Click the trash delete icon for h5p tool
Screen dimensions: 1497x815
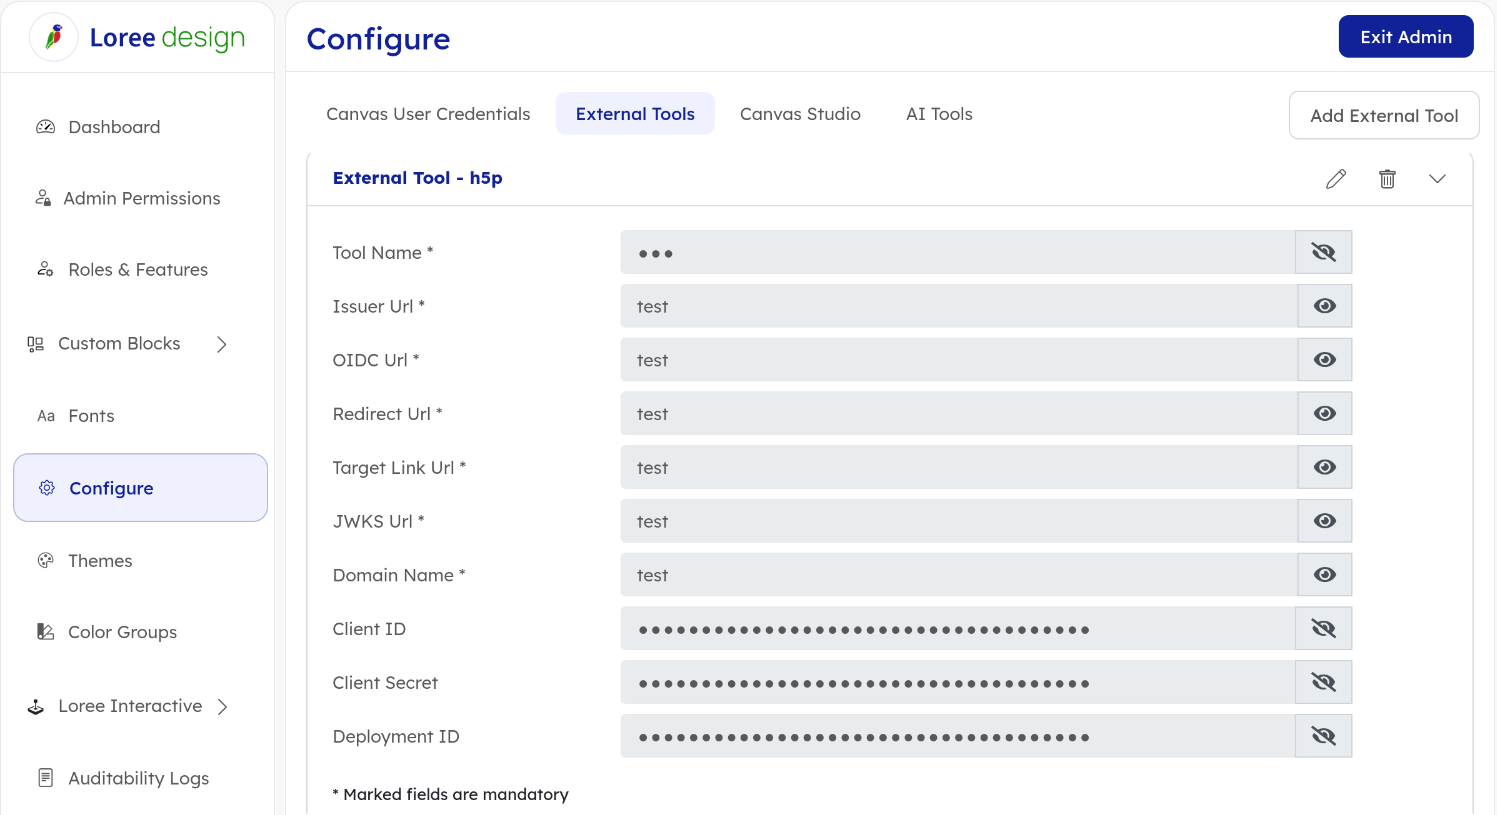[1387, 179]
